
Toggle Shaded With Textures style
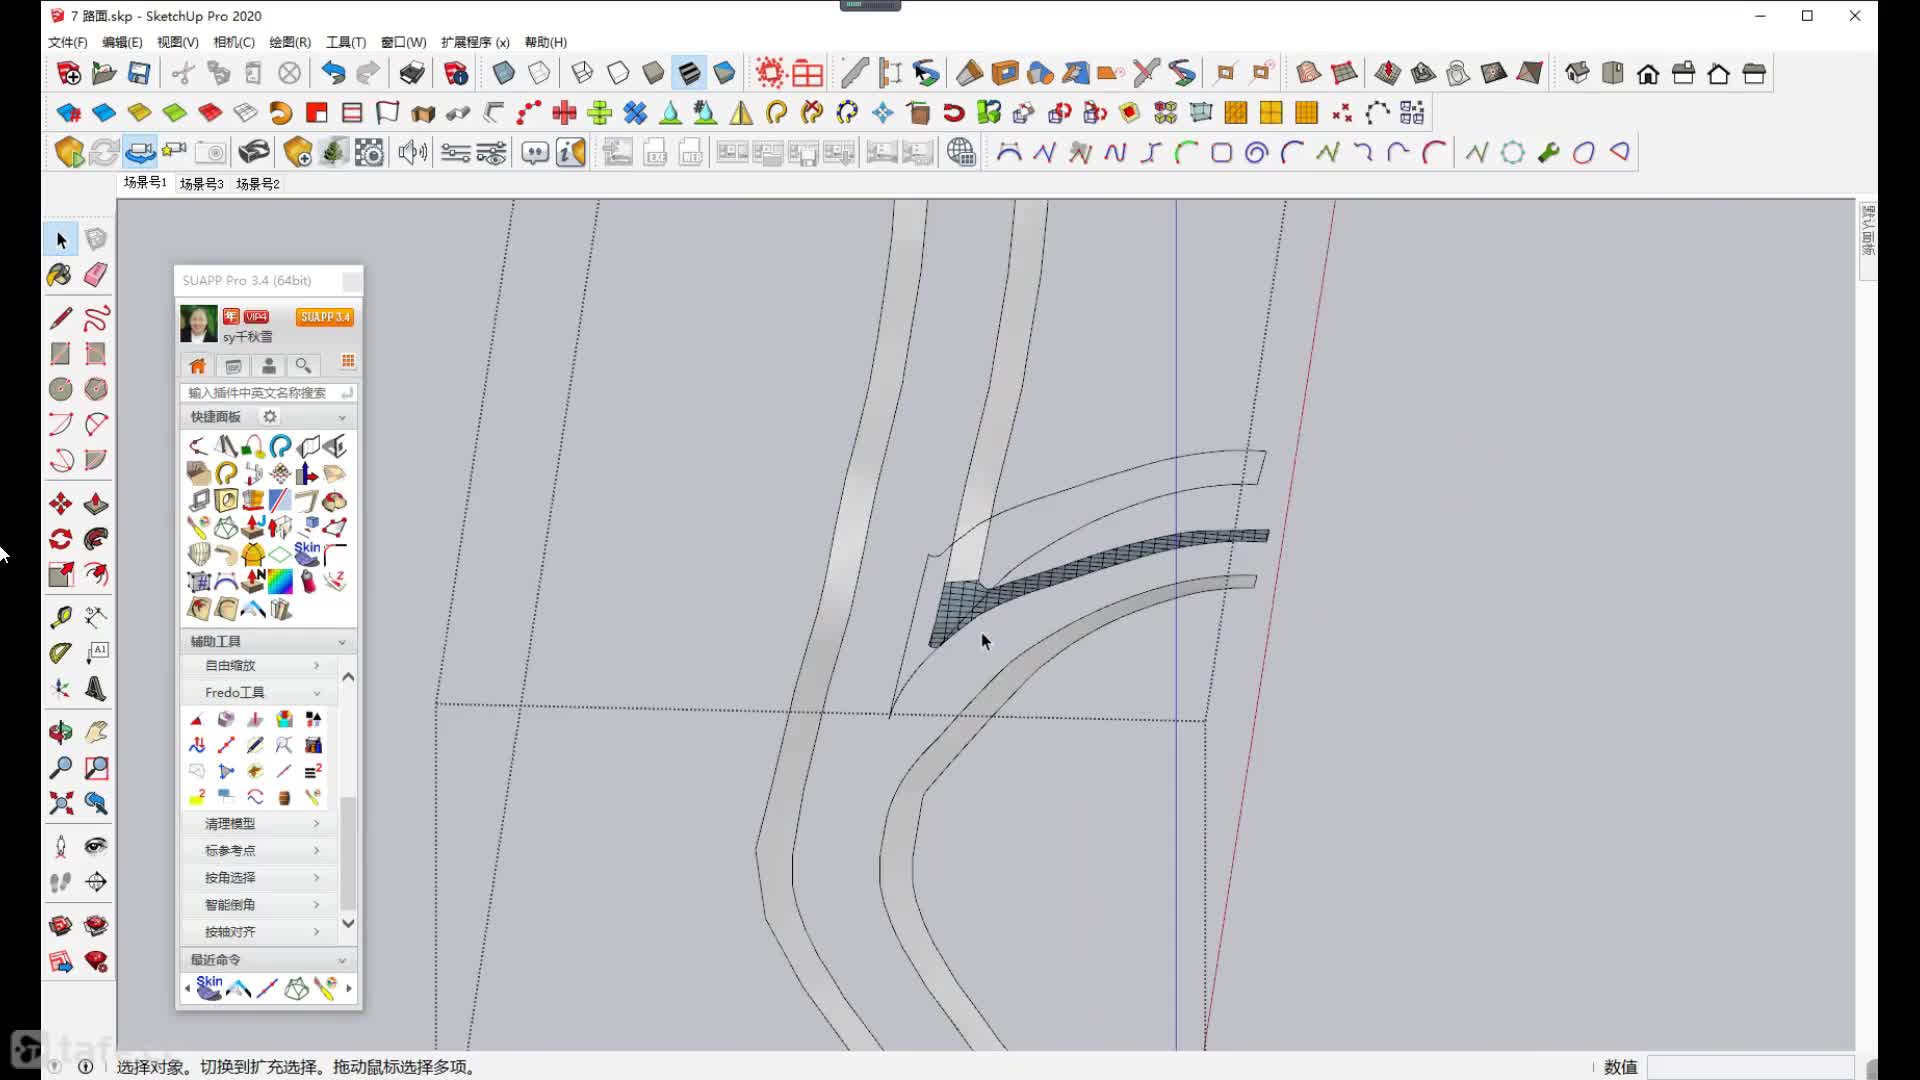689,73
